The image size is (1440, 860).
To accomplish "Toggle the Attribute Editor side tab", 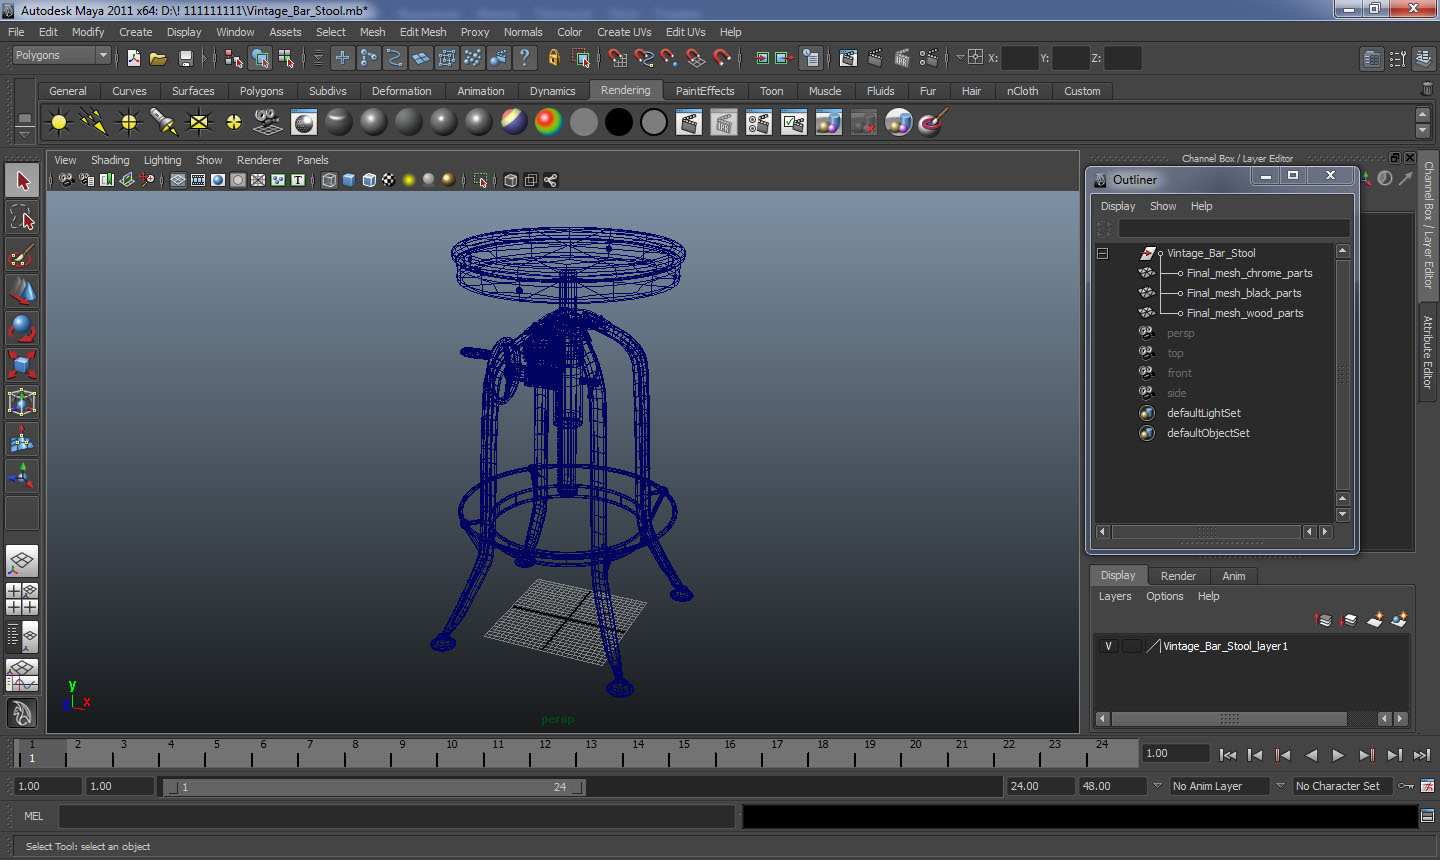I will click(1428, 352).
